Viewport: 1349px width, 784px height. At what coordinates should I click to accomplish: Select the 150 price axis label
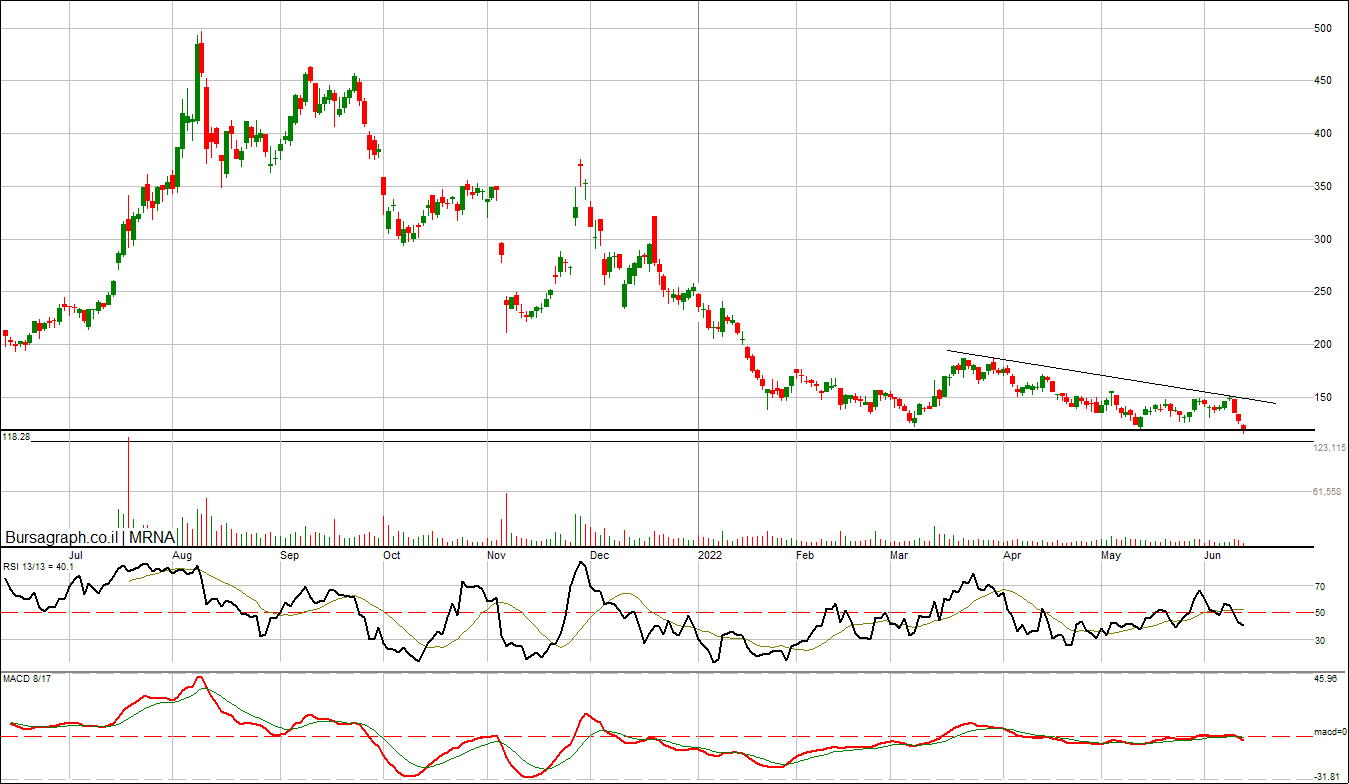(x=1322, y=398)
